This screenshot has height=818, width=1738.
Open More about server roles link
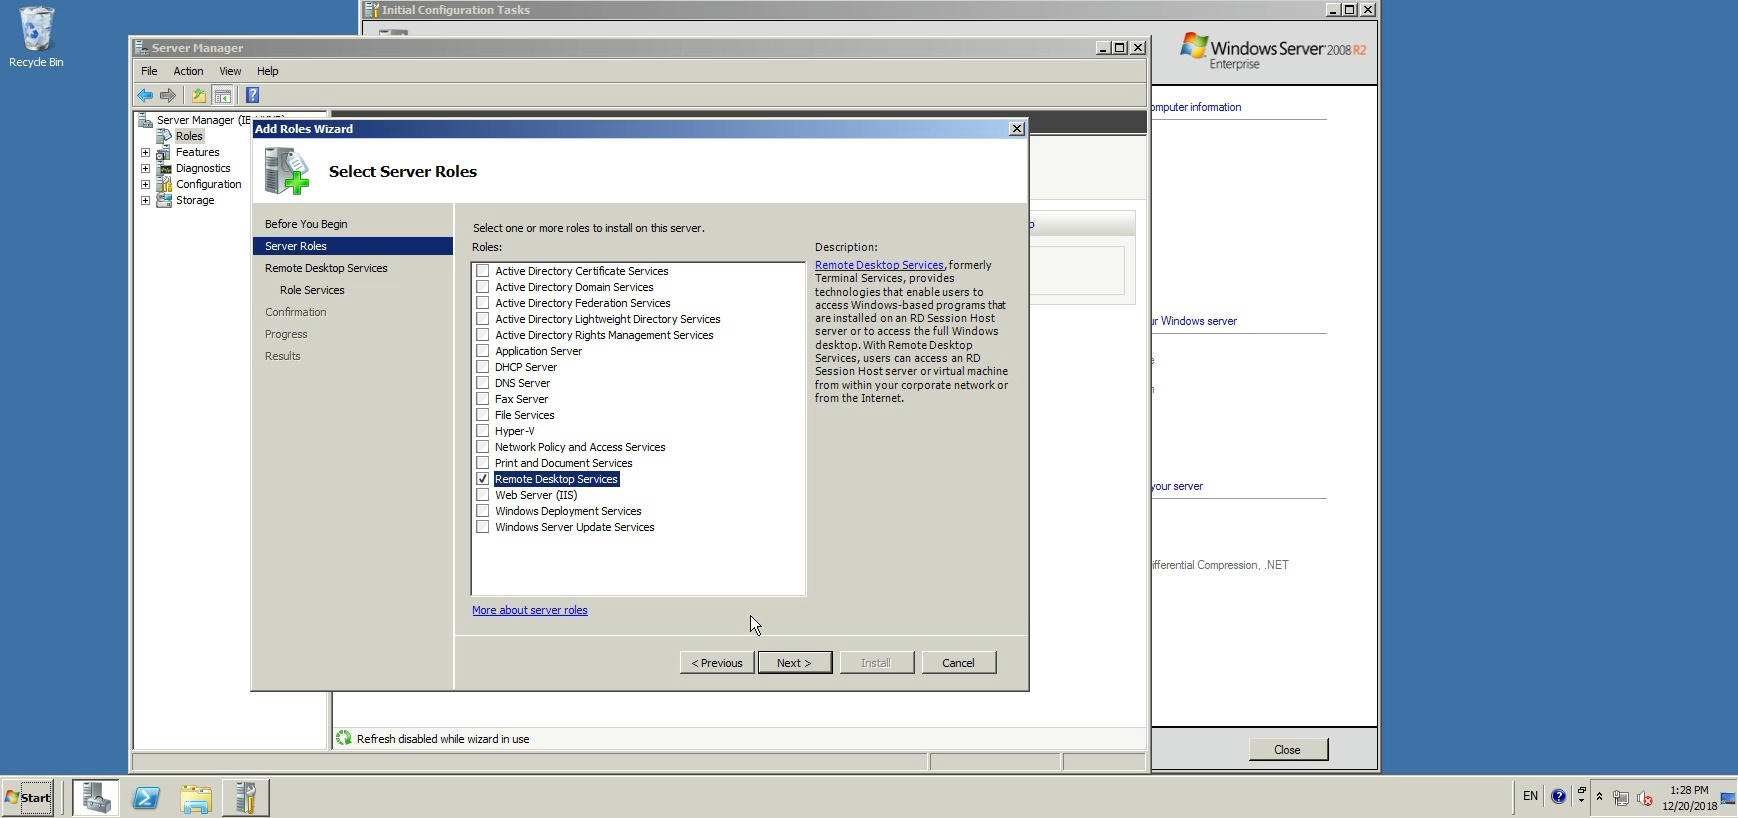click(x=530, y=610)
